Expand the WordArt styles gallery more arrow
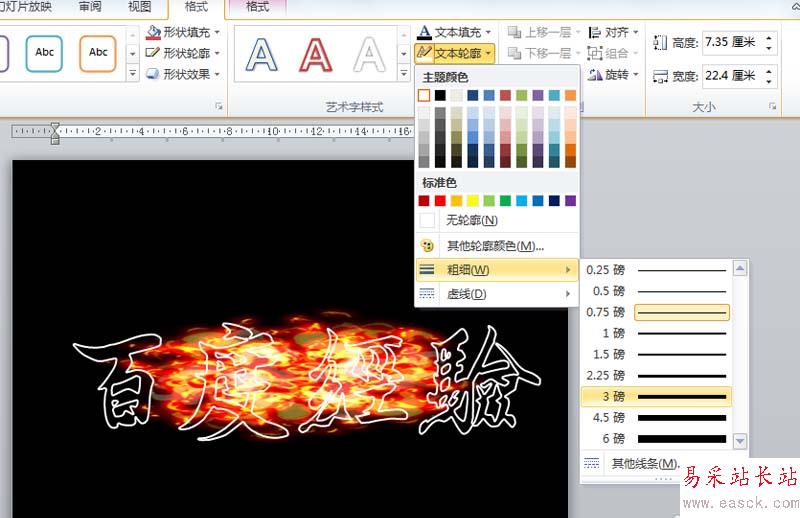 (x=404, y=73)
